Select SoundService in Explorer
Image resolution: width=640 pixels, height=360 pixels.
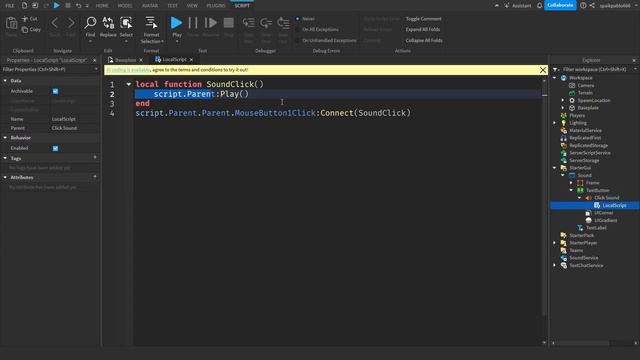point(584,258)
